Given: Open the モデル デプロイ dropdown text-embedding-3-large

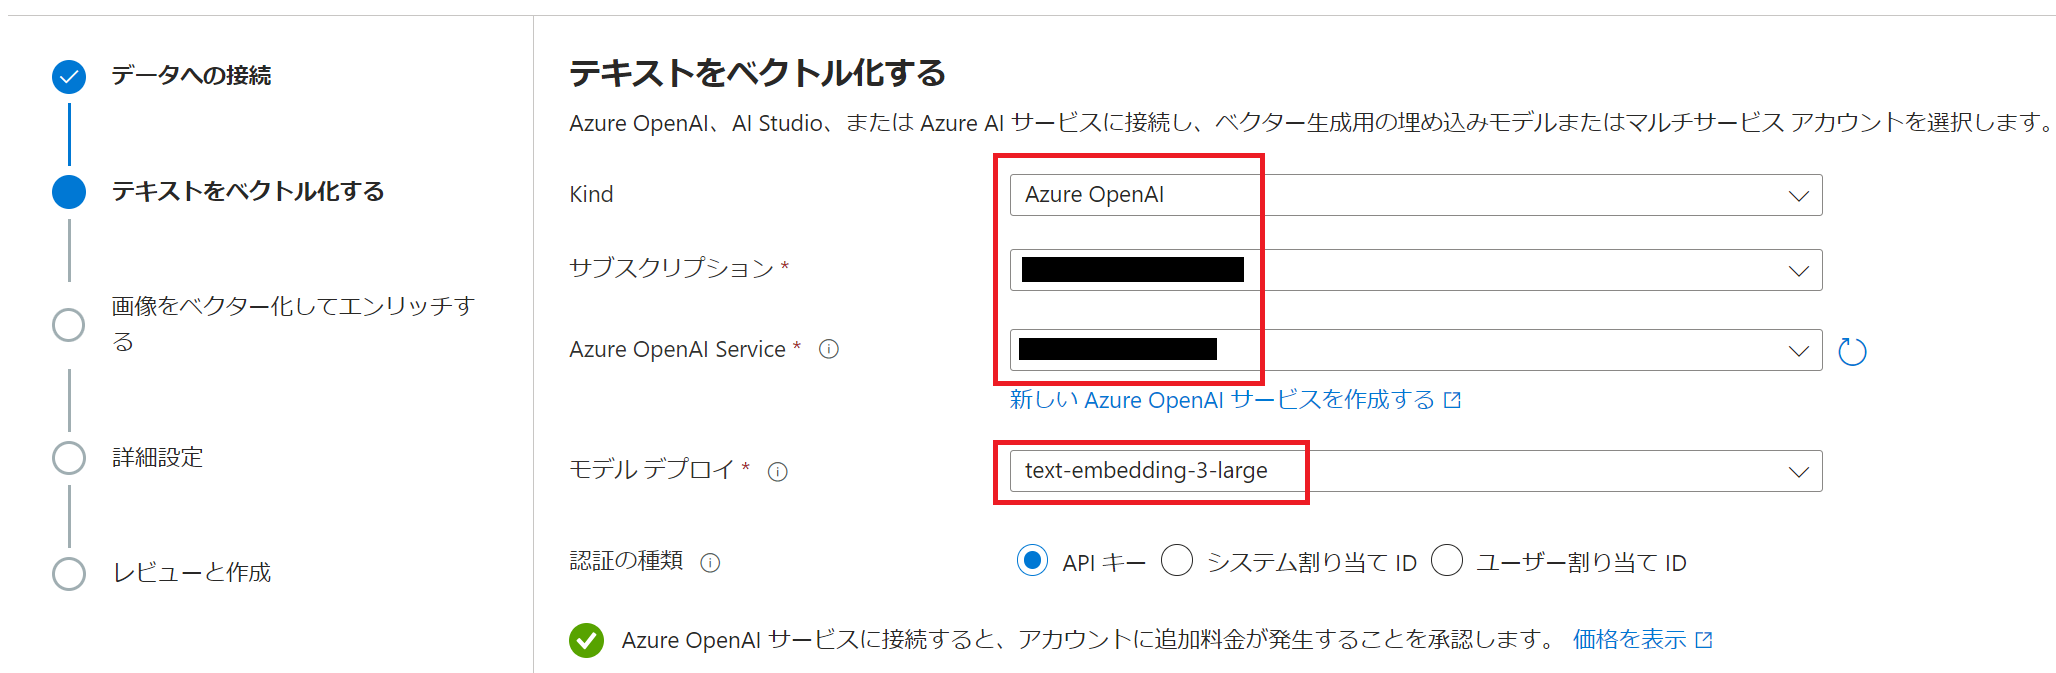Looking at the screenshot, I should tap(1416, 471).
